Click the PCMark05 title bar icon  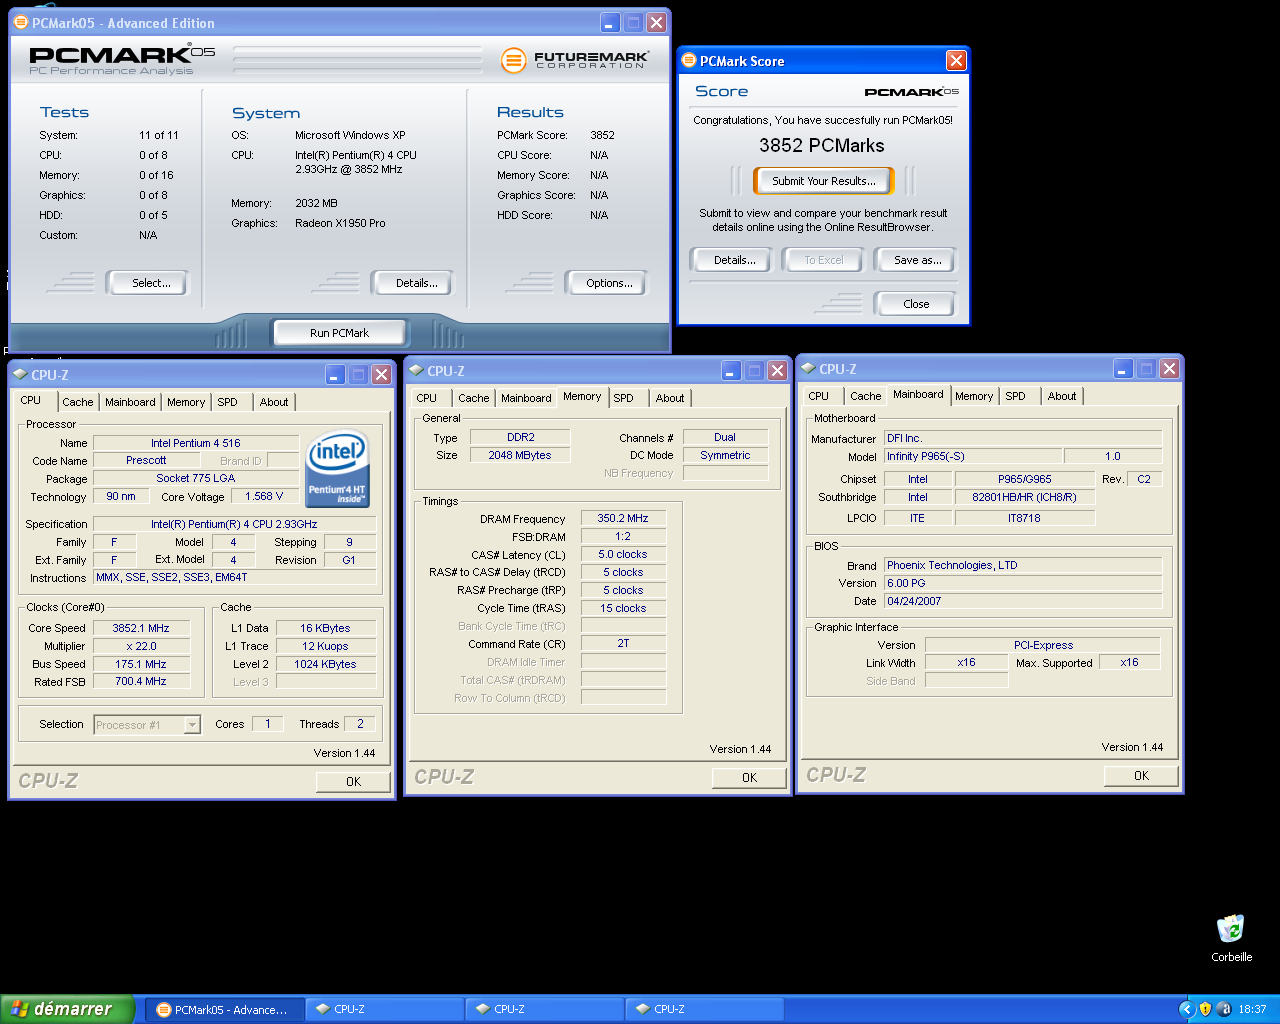[x=21, y=22]
